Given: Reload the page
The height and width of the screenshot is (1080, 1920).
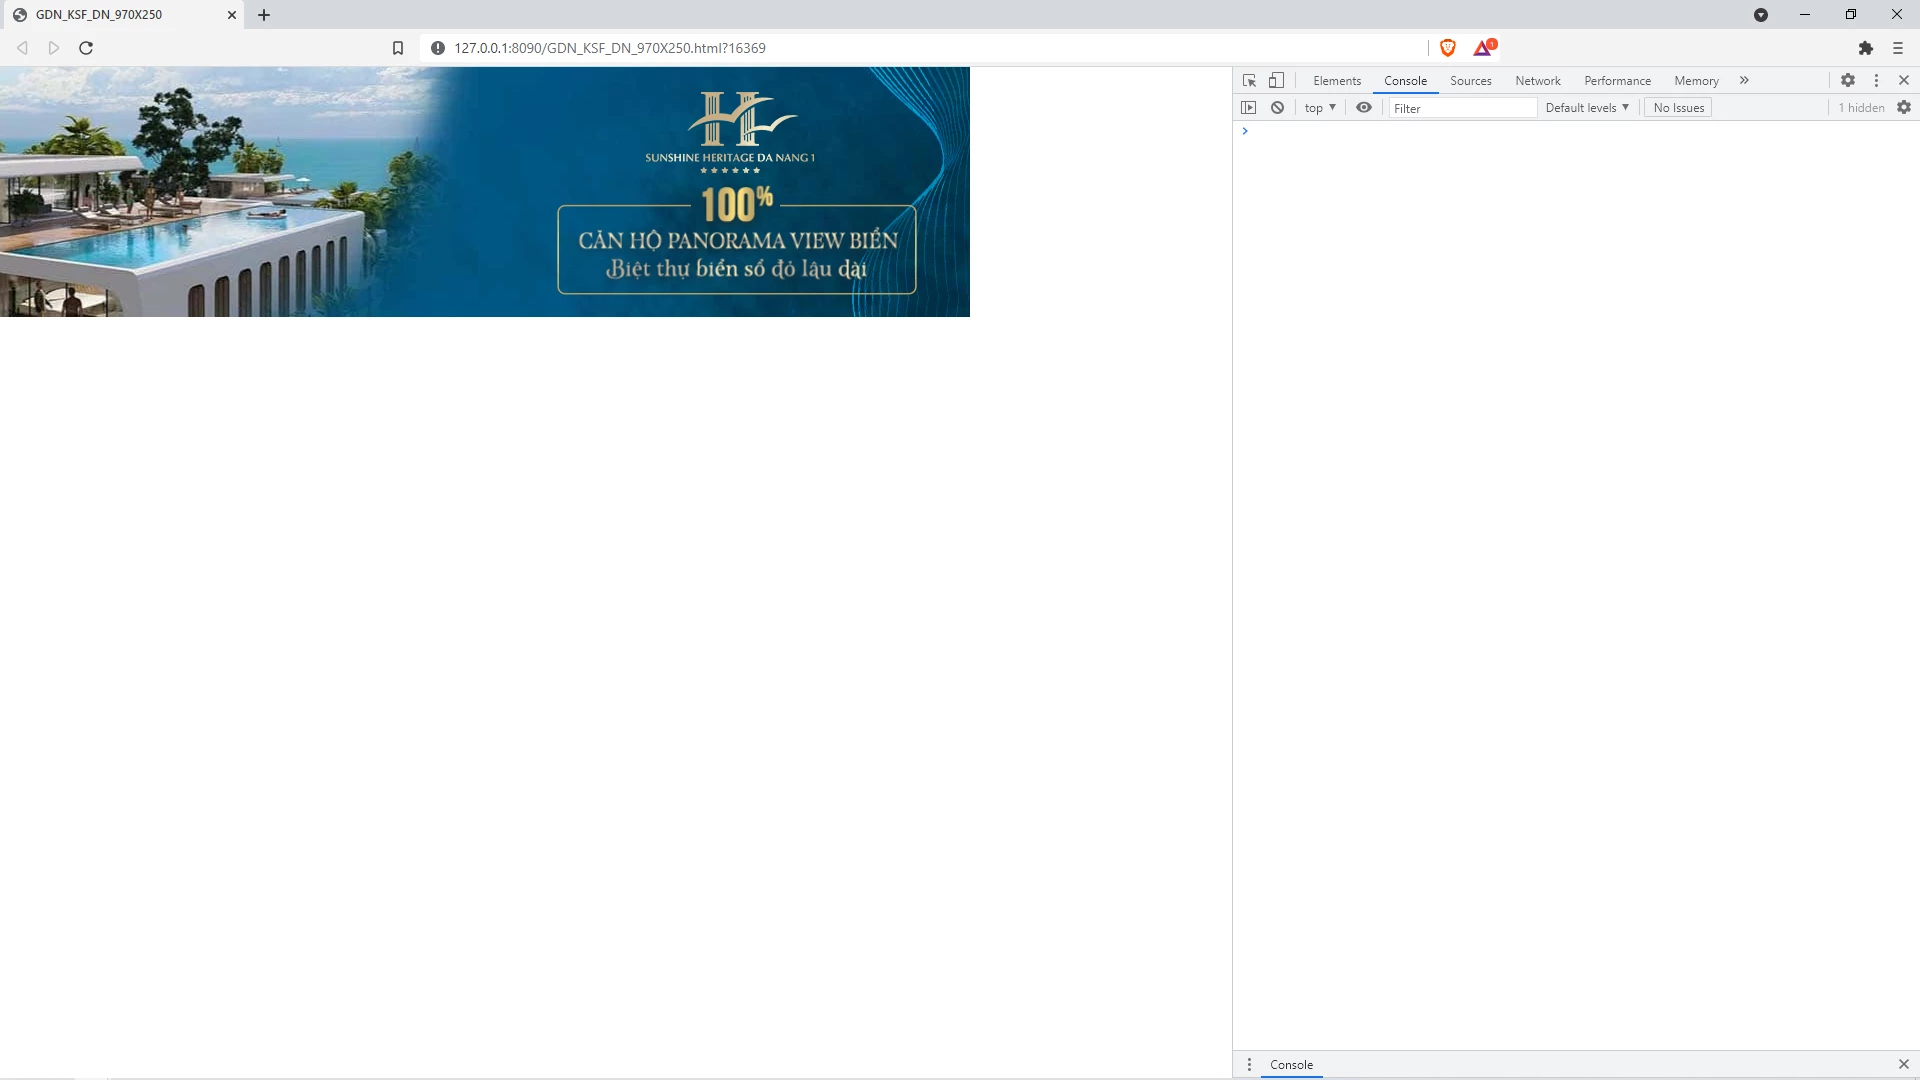Looking at the screenshot, I should 86,47.
